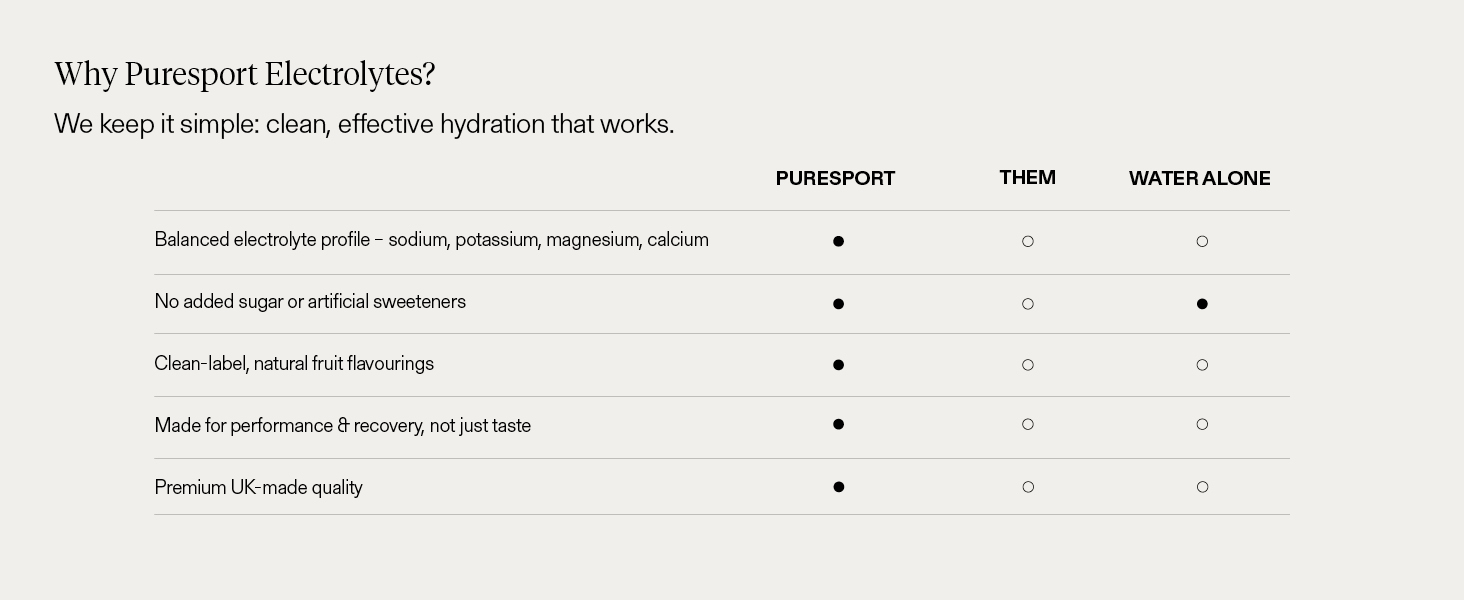Click the 'Premium UK-made quality' row label
Screen dimensions: 1464x600
click(258, 488)
